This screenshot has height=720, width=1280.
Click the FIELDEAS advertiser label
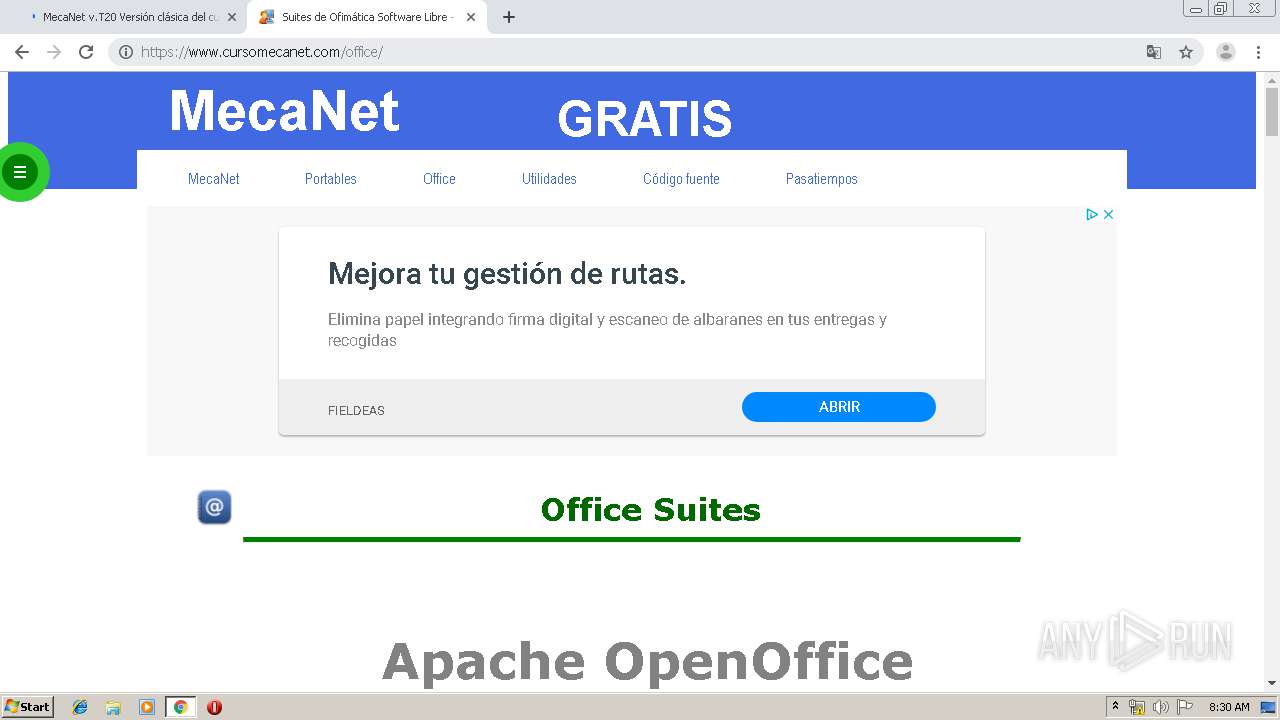click(x=356, y=410)
